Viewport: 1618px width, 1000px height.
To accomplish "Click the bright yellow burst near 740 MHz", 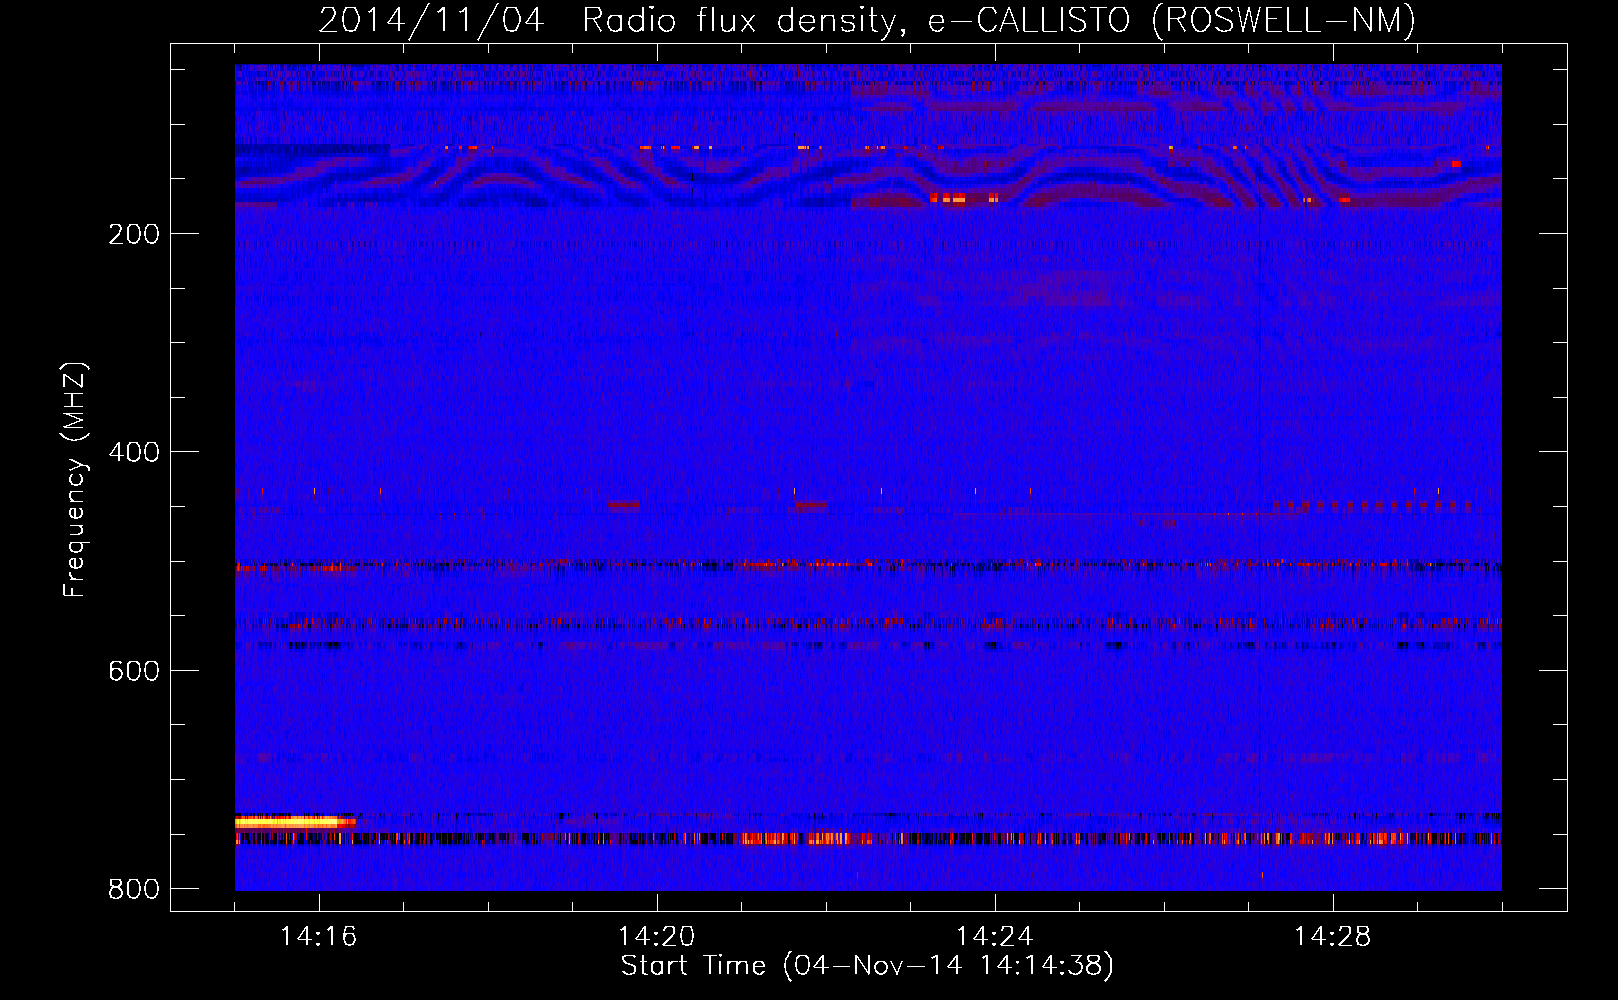I will [x=295, y=822].
